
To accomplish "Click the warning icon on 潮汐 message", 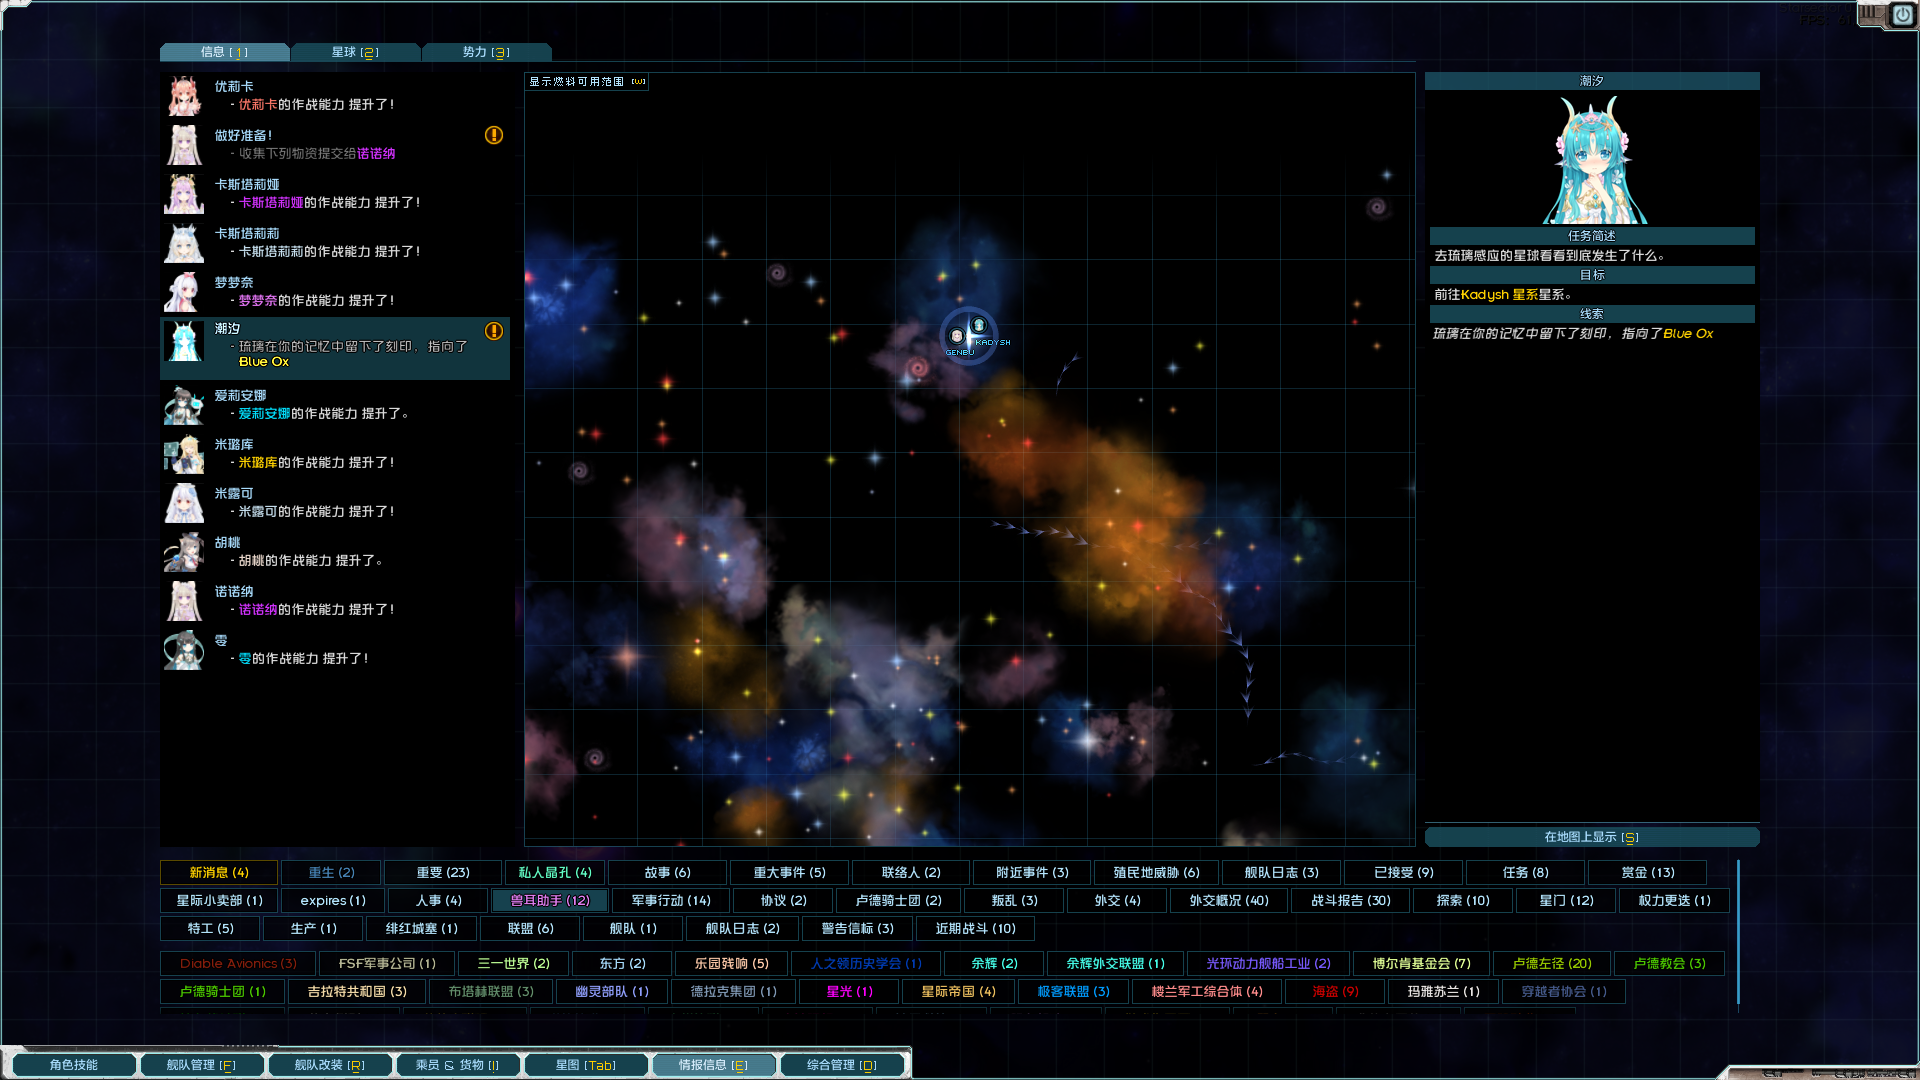I will (494, 331).
